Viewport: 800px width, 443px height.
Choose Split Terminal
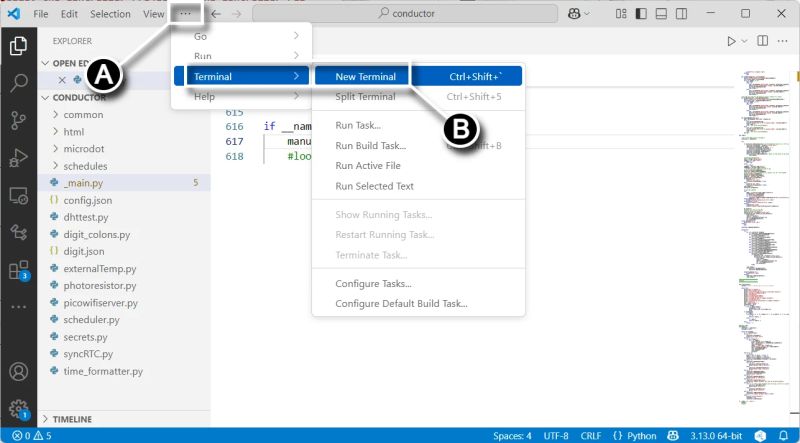tap(418, 96)
